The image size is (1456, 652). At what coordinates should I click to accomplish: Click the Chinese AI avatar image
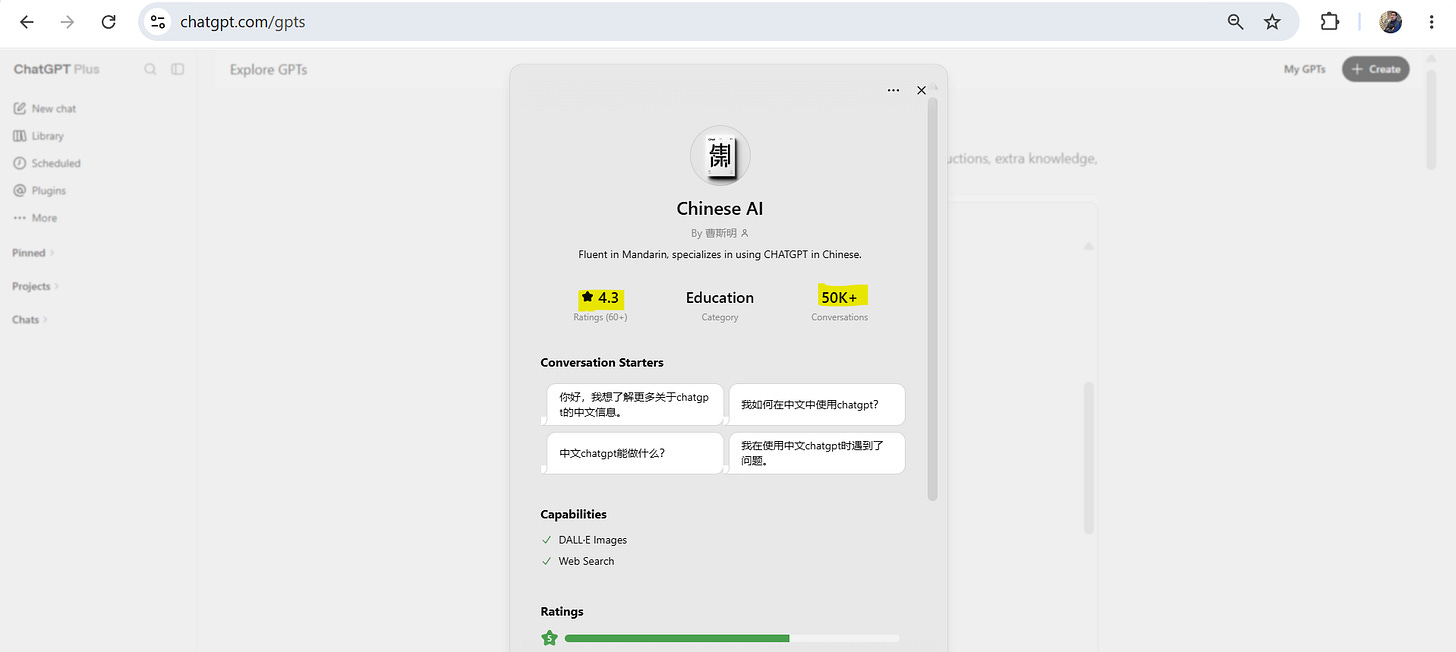click(720, 156)
